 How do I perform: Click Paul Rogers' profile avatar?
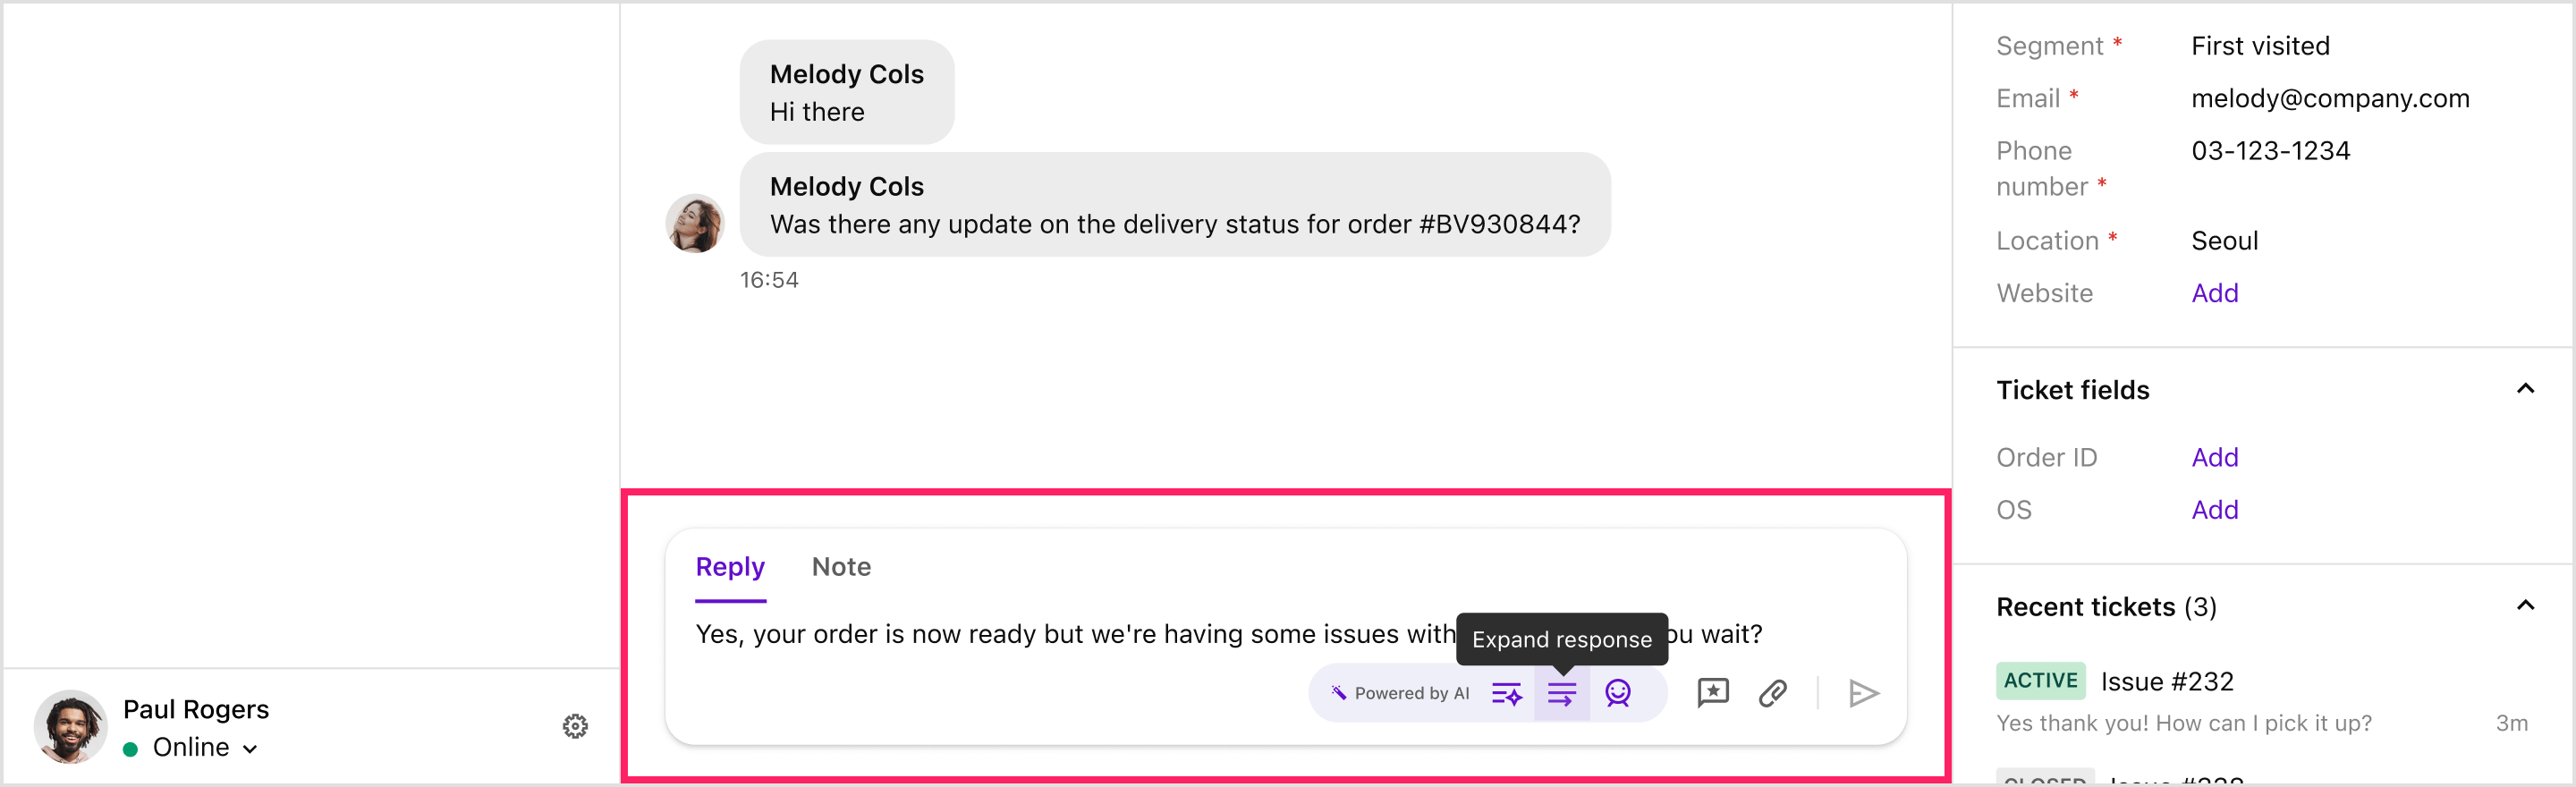coord(70,727)
